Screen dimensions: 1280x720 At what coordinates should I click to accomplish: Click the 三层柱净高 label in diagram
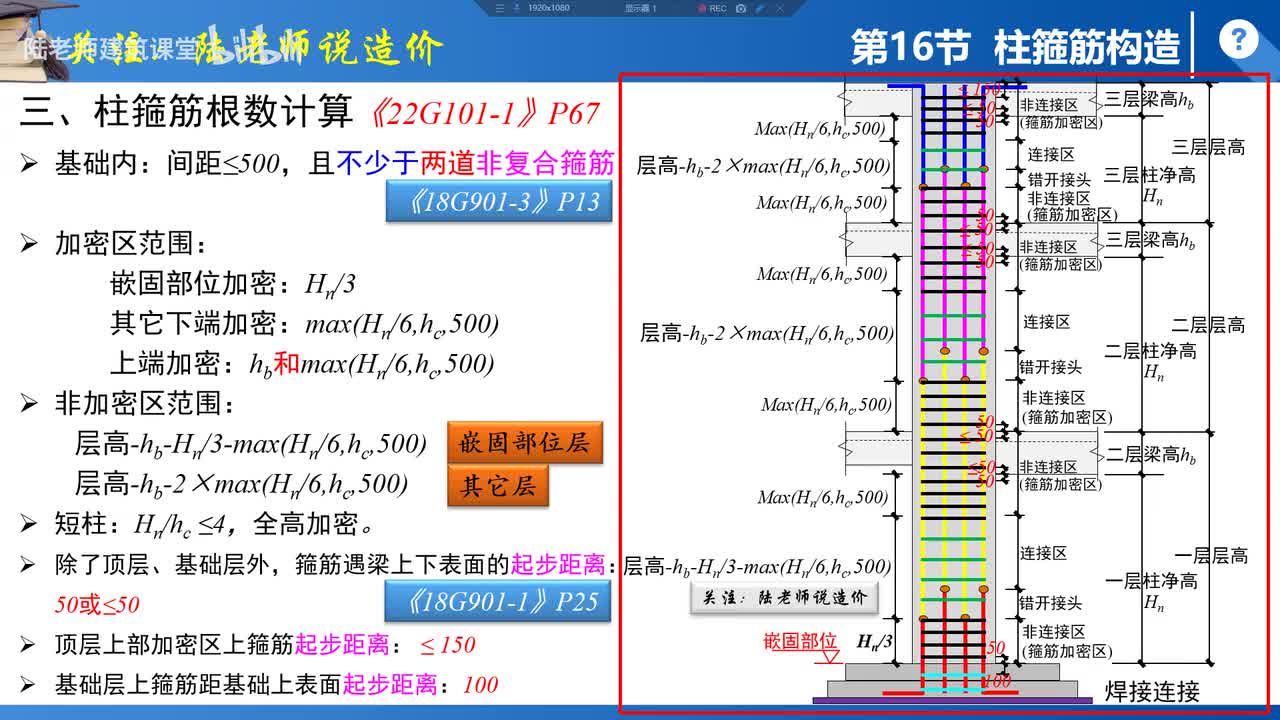click(1150, 176)
